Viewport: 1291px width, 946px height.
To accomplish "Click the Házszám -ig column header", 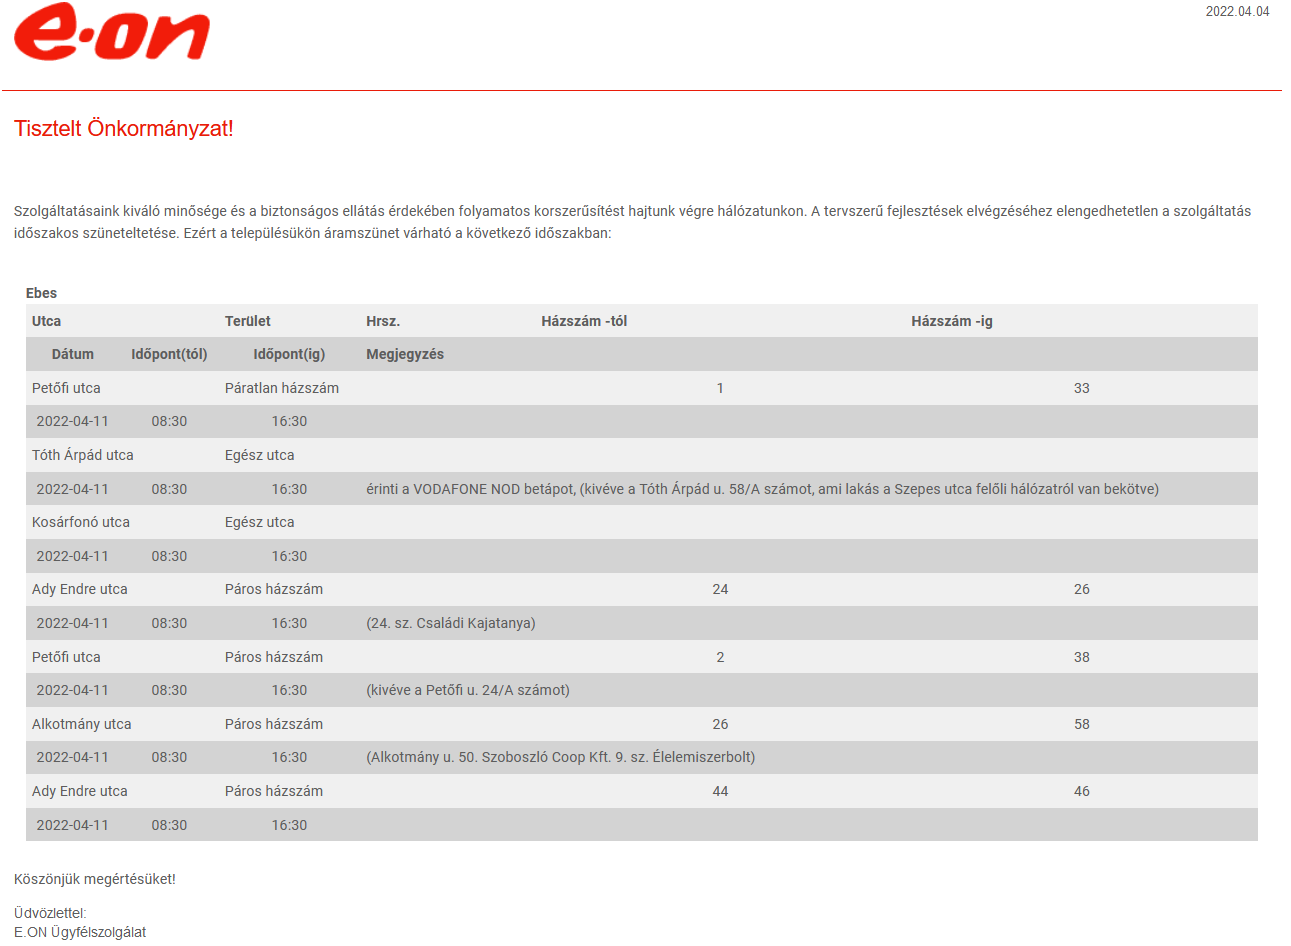I will coord(951,321).
